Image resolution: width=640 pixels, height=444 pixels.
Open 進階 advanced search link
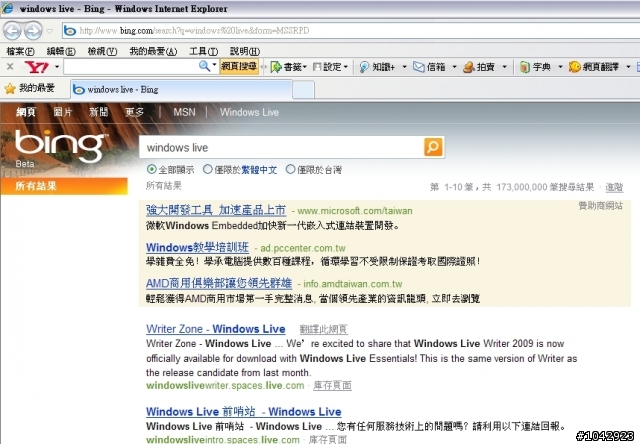pyautogui.click(x=614, y=187)
